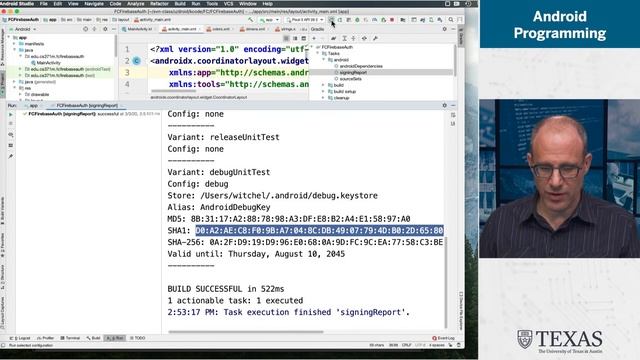Open TODO tool window button
This screenshot has width=640, height=360.
point(138,338)
